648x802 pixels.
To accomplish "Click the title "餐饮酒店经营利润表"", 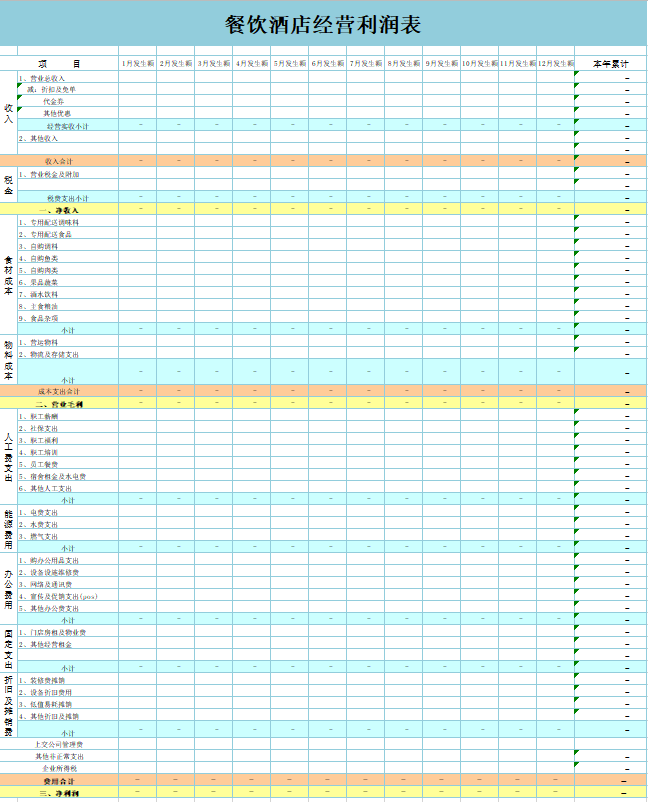I will (x=323, y=25).
